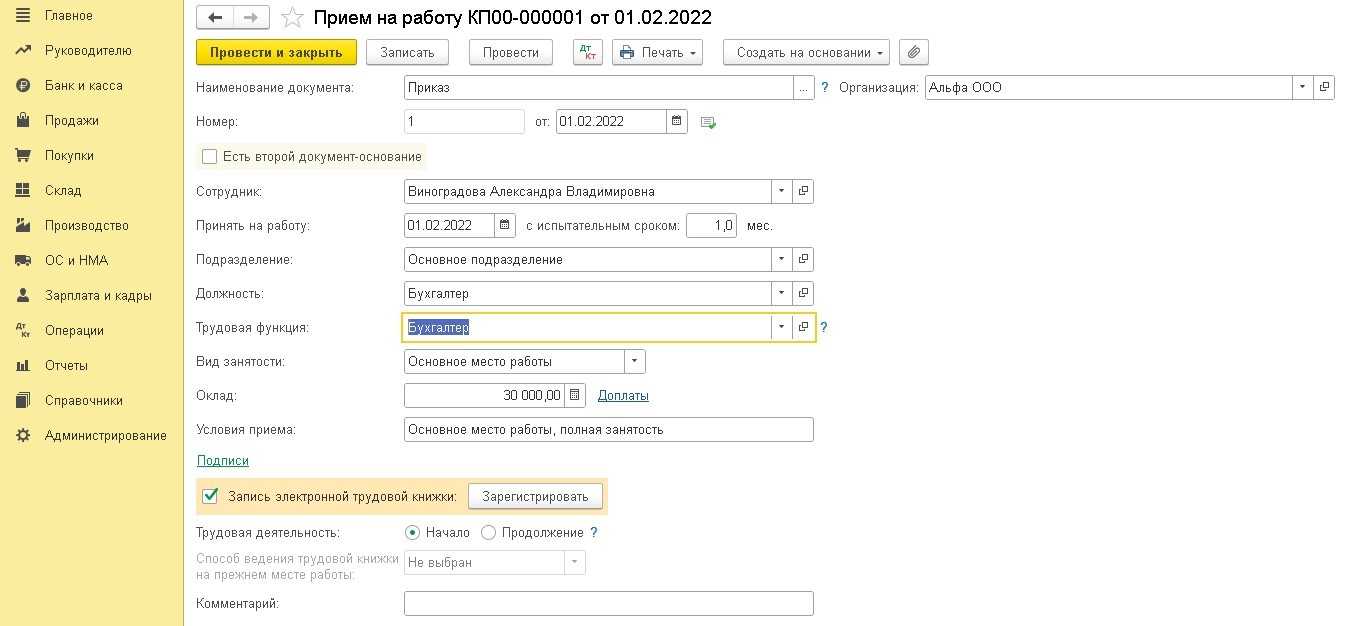Image resolution: width=1347 pixels, height=626 pixels.
Task: Open Банк и касса menu section
Action: coord(84,86)
